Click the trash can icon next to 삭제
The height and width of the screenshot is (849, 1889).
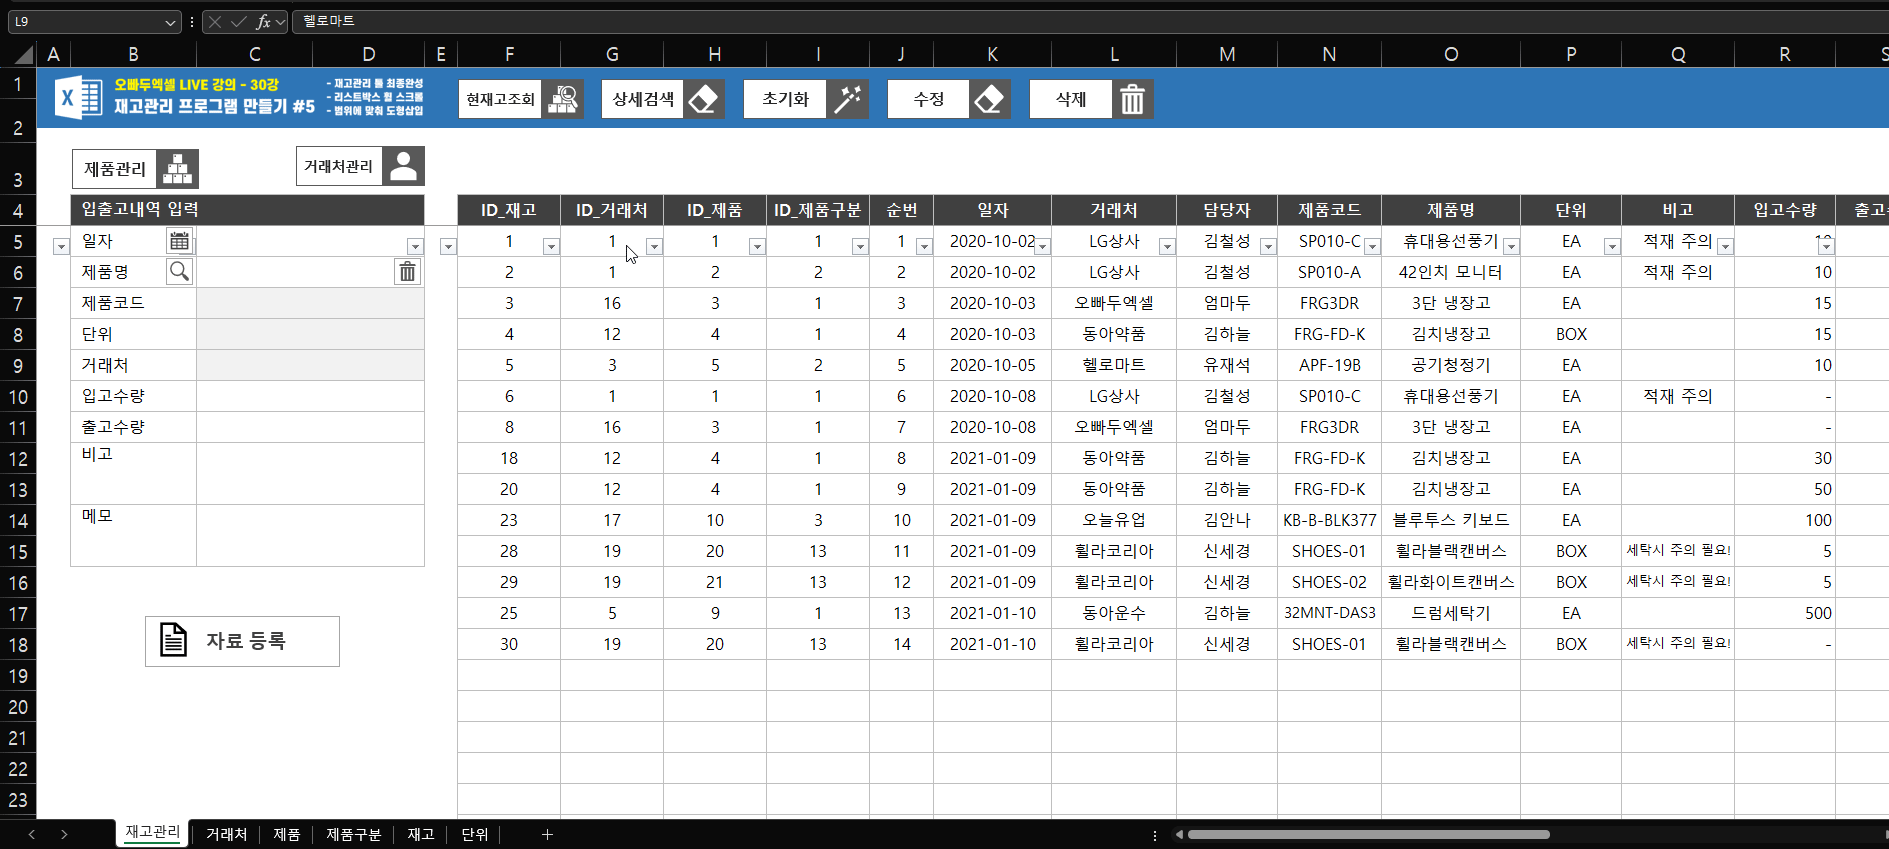coord(1132,99)
